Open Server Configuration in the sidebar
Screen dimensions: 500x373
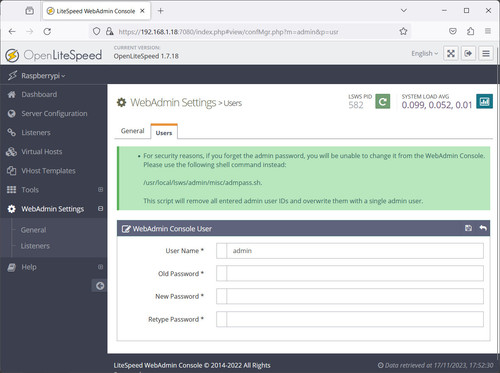click(x=54, y=114)
